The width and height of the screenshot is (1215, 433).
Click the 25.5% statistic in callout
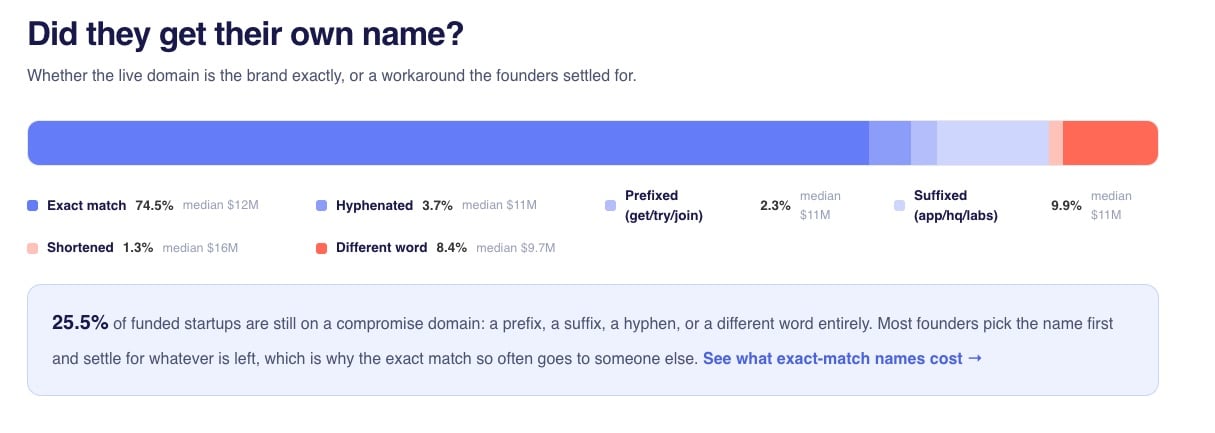click(x=80, y=322)
